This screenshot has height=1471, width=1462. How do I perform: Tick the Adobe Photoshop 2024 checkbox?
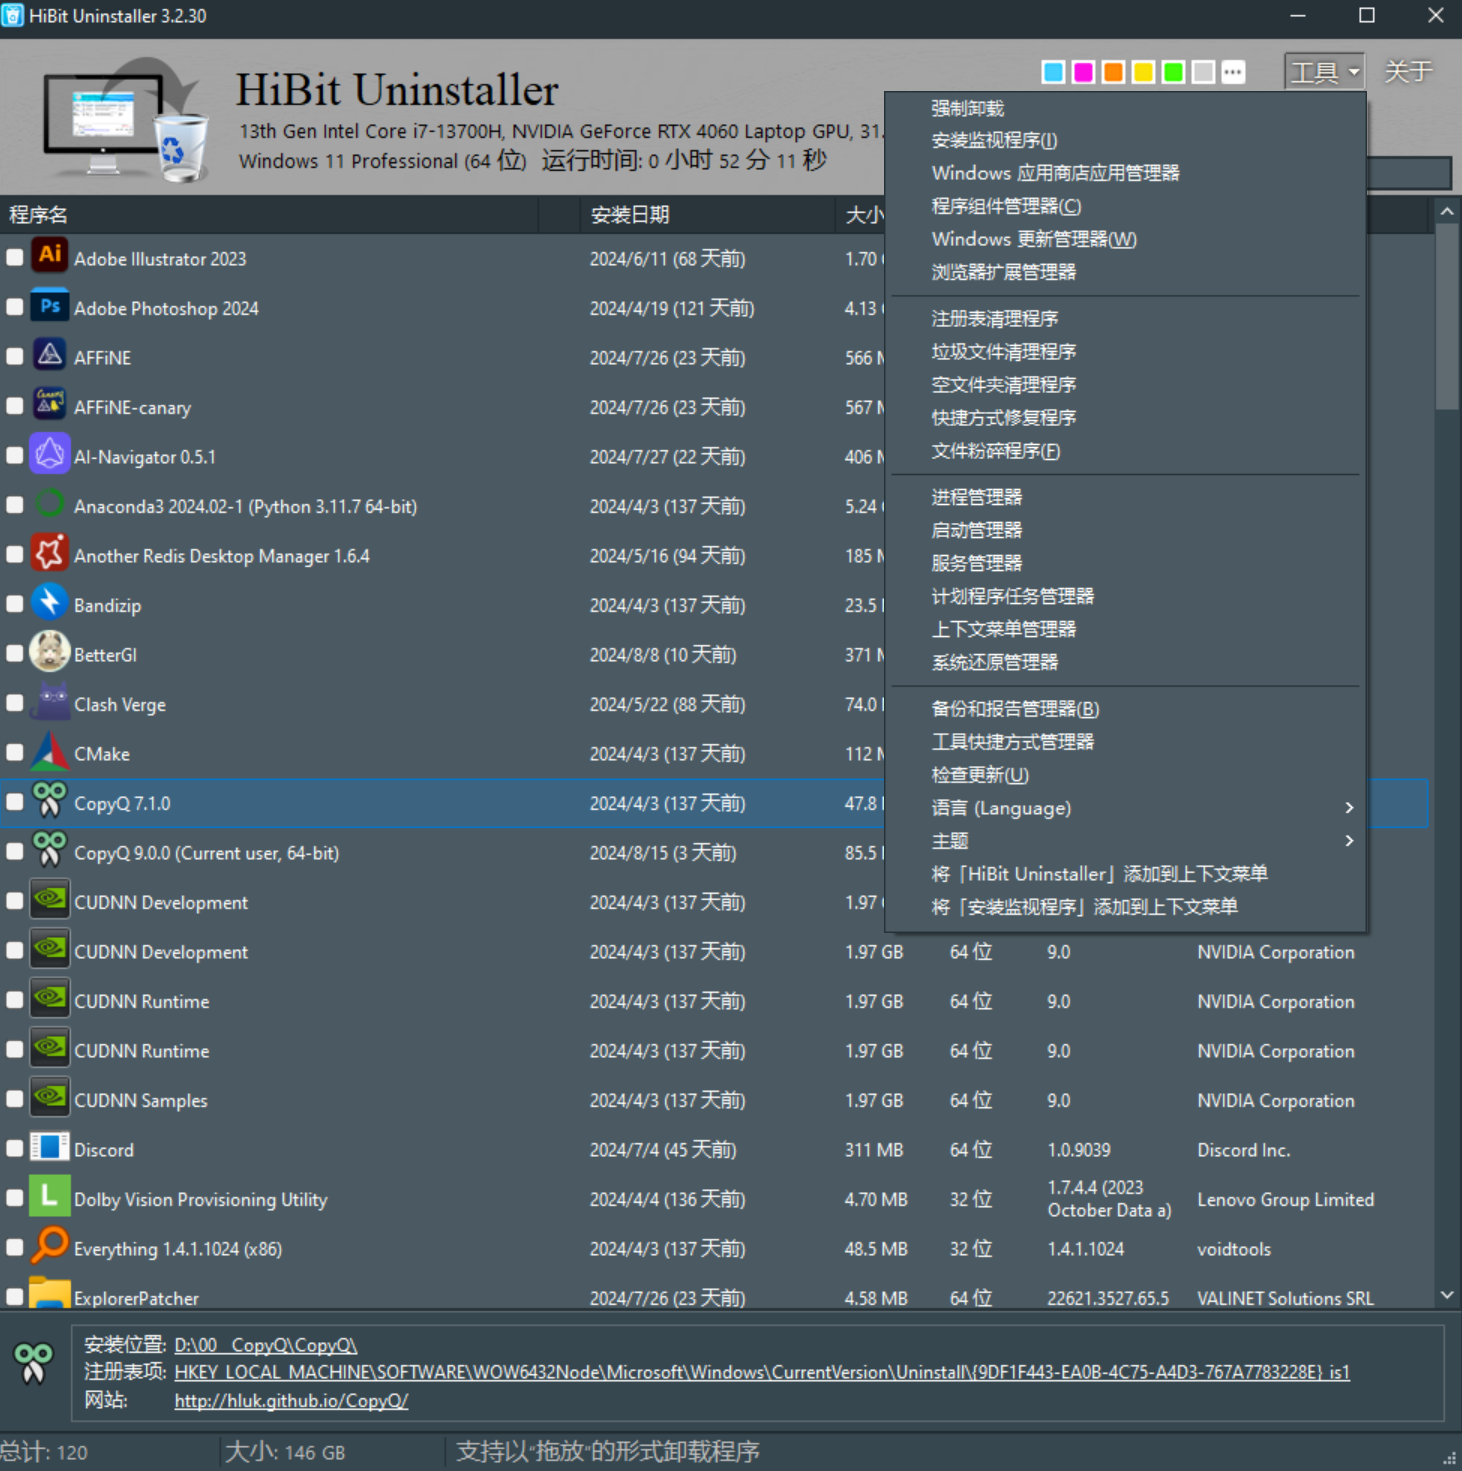15,307
